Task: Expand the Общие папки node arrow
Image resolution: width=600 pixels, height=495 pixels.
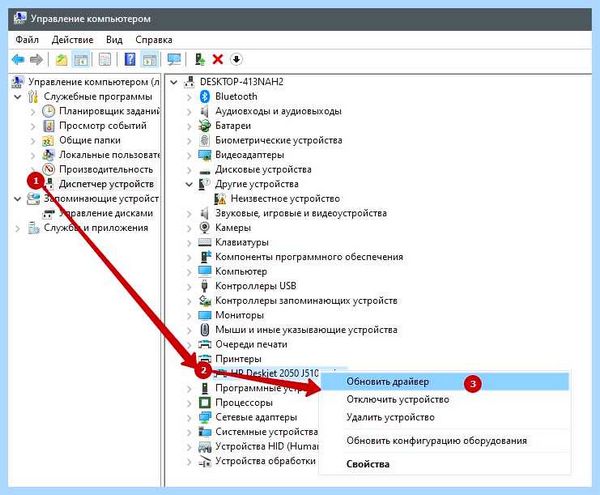Action: point(33,140)
